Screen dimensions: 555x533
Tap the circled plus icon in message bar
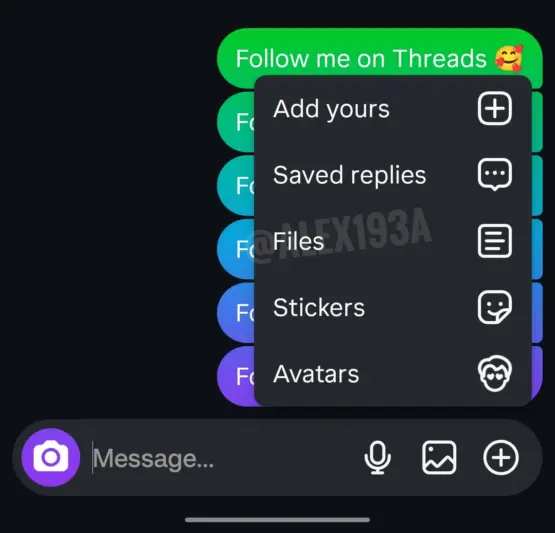(x=501, y=457)
